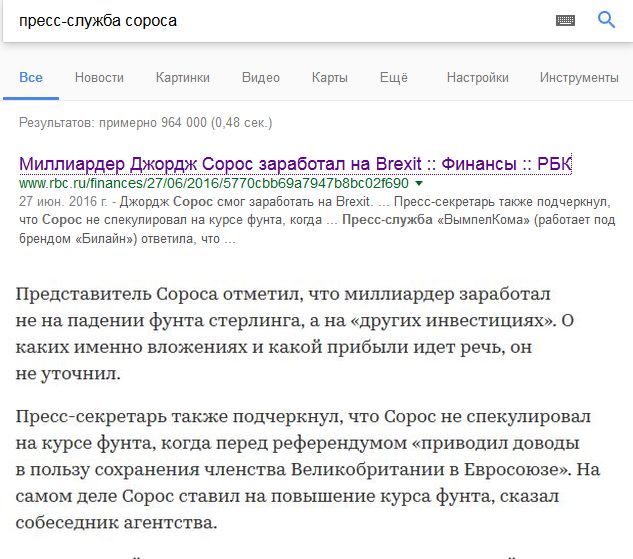Screen dimensions: 633x559
Task: Click the line 'не уточнил.'
Action: 68,374
